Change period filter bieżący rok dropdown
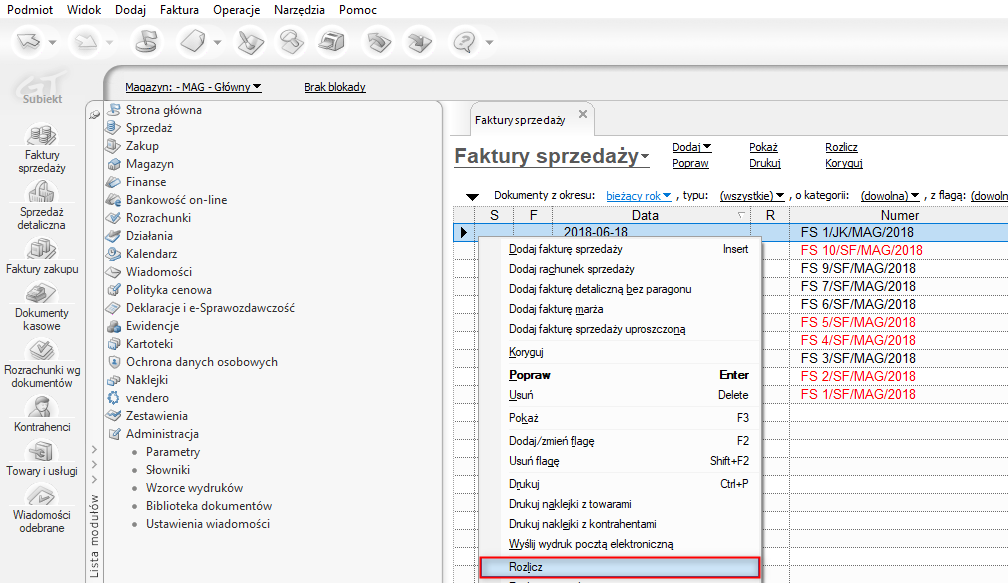The height and width of the screenshot is (583, 1008). click(638, 195)
